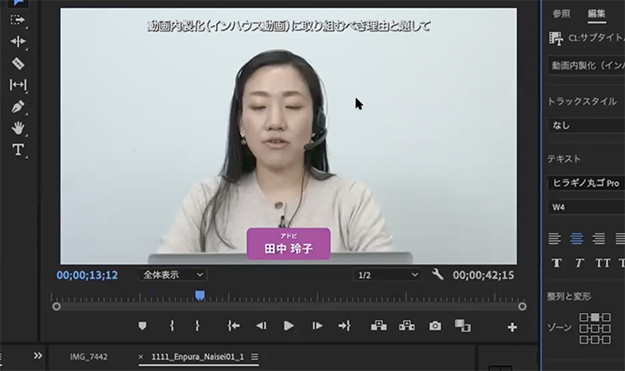Image resolution: width=625 pixels, height=371 pixels.
Task: Open monitor settings wrench icon
Action: coord(438,274)
